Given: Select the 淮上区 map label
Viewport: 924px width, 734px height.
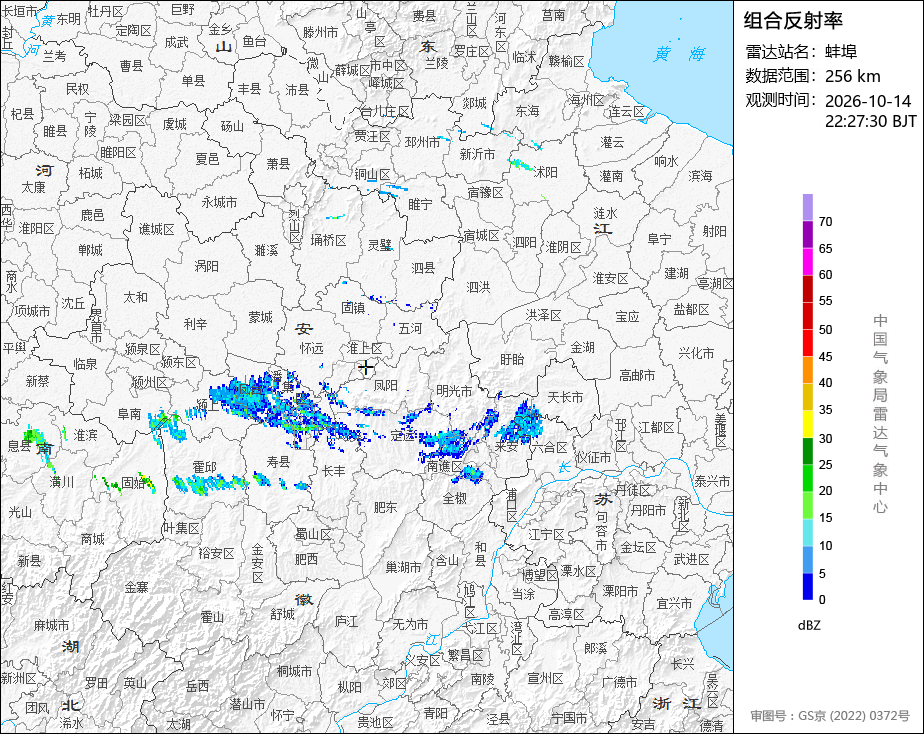Looking at the screenshot, I should tap(364, 349).
